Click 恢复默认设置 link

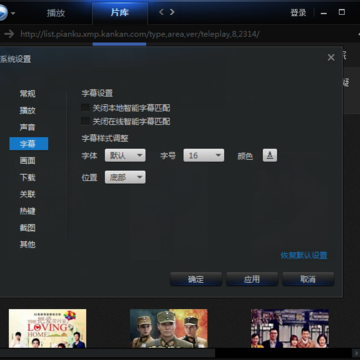tap(304, 255)
